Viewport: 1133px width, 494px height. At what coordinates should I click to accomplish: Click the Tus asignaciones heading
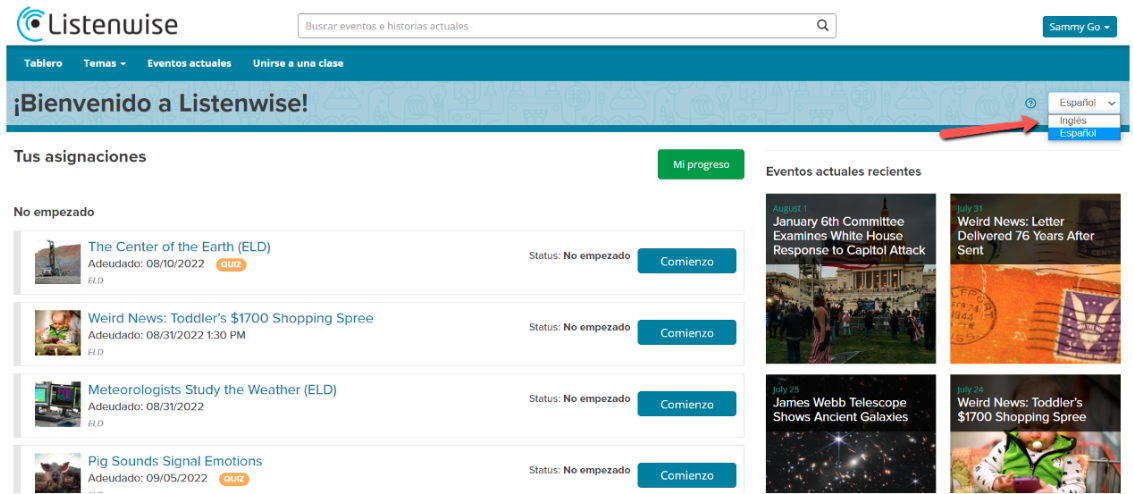pos(80,157)
